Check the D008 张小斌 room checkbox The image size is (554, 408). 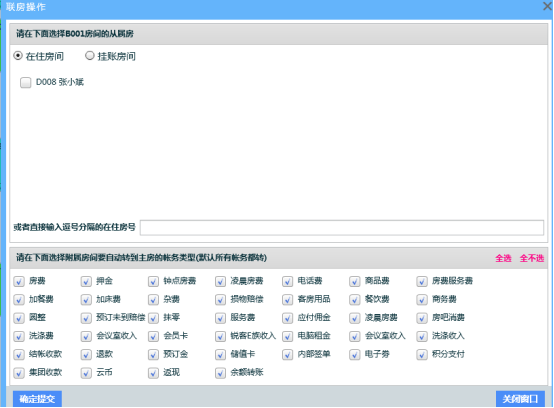(x=25, y=83)
